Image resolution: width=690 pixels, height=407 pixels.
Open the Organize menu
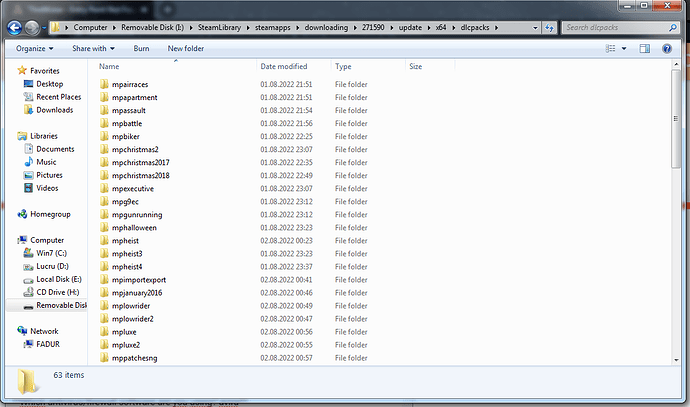(x=35, y=48)
